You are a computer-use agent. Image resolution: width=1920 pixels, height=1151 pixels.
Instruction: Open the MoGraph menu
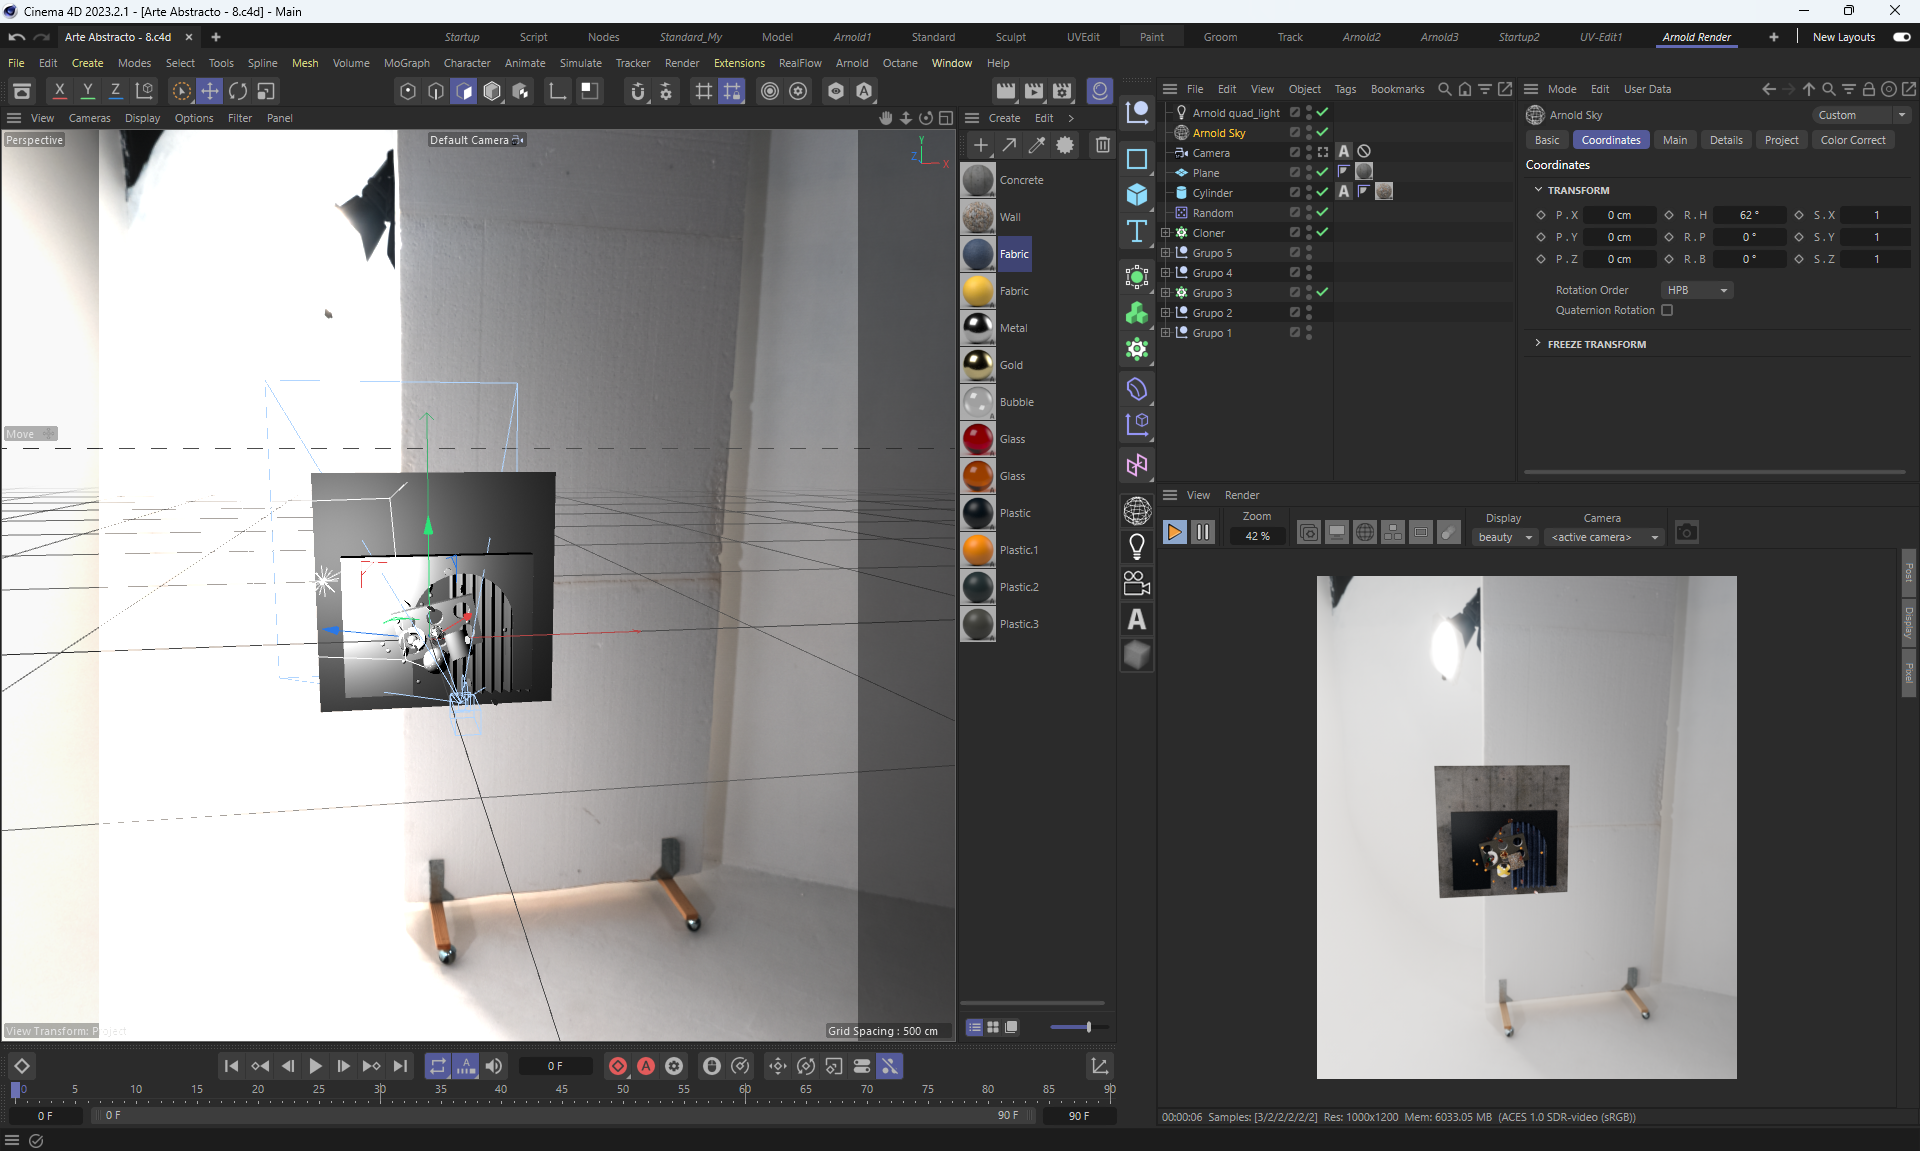(406, 63)
